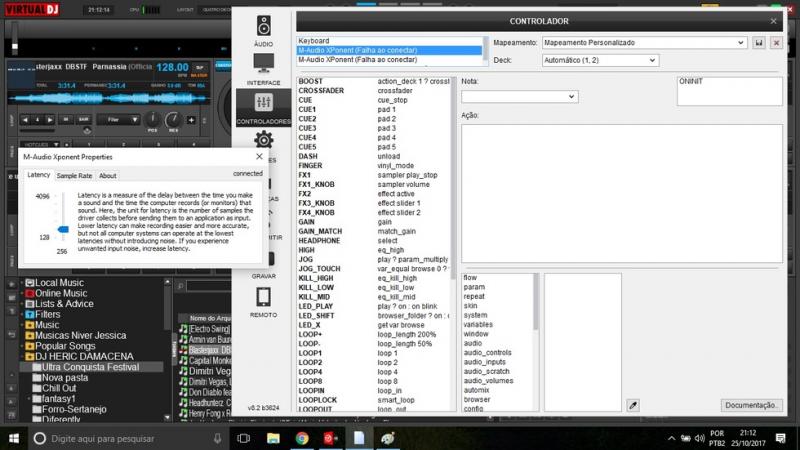Expand the DJ HERIC DAMACENA folder
800x450 pixels.
point(22,357)
